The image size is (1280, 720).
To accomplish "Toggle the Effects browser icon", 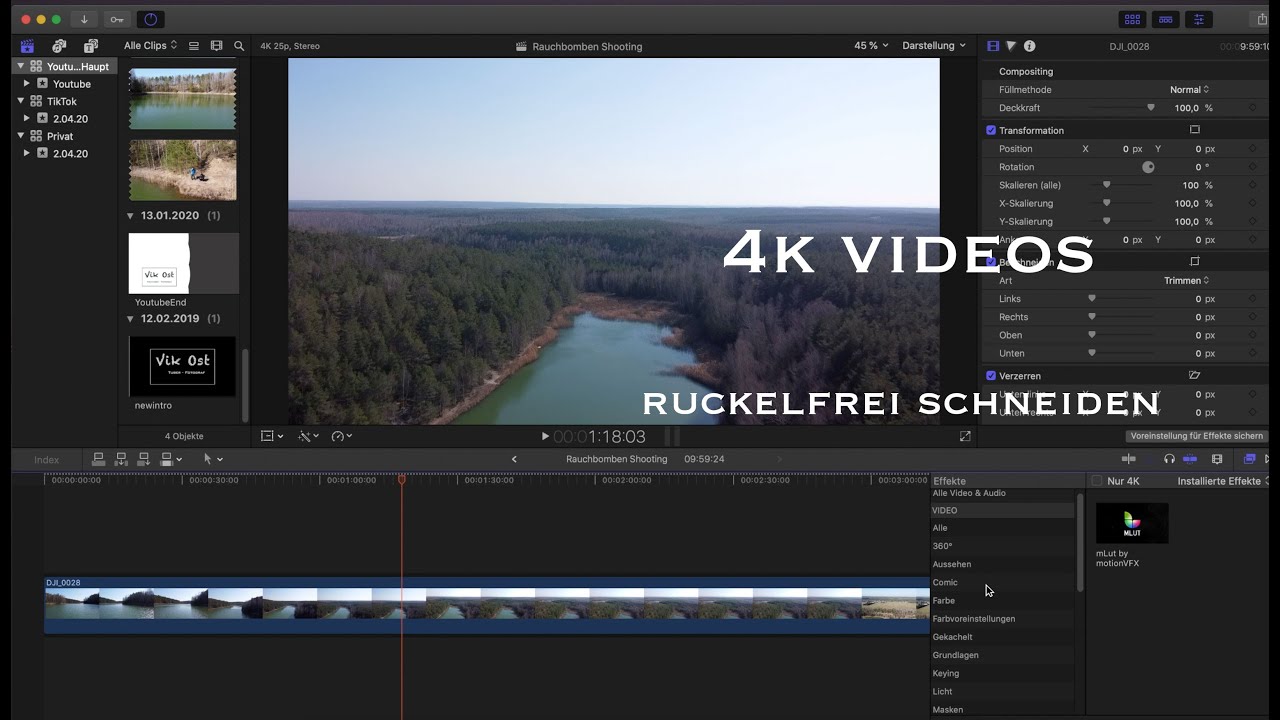I will click(1249, 459).
